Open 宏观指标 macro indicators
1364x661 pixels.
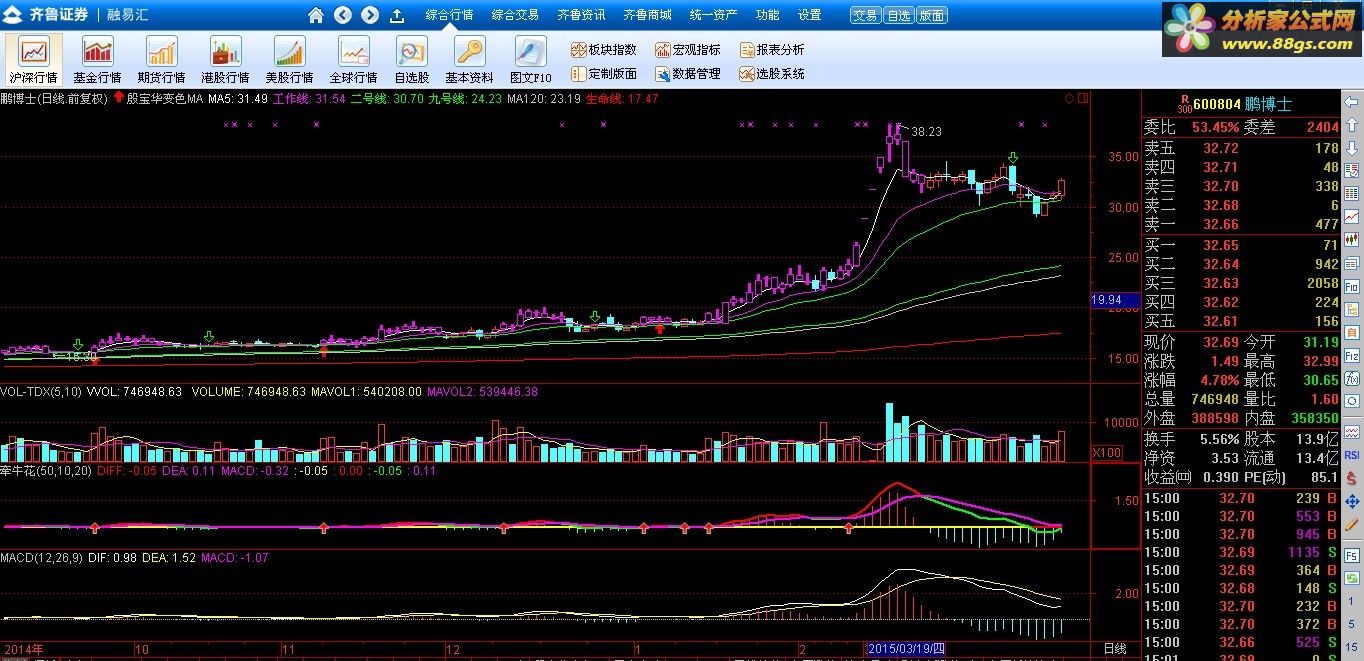[x=688, y=49]
